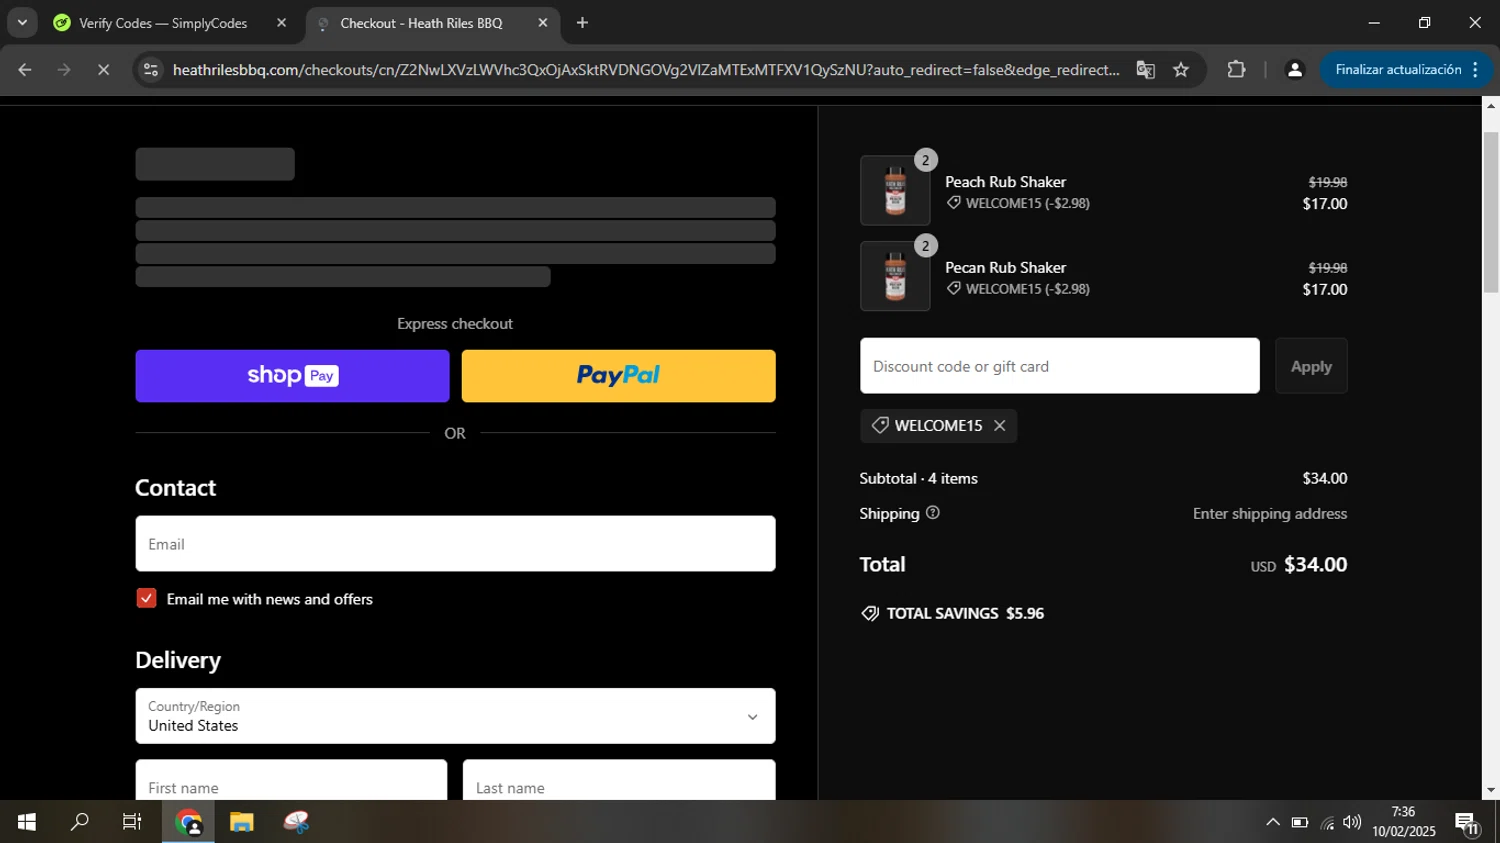Open the notification center icon
Screen dimensions: 1500x843
pyautogui.click(x=1467, y=823)
